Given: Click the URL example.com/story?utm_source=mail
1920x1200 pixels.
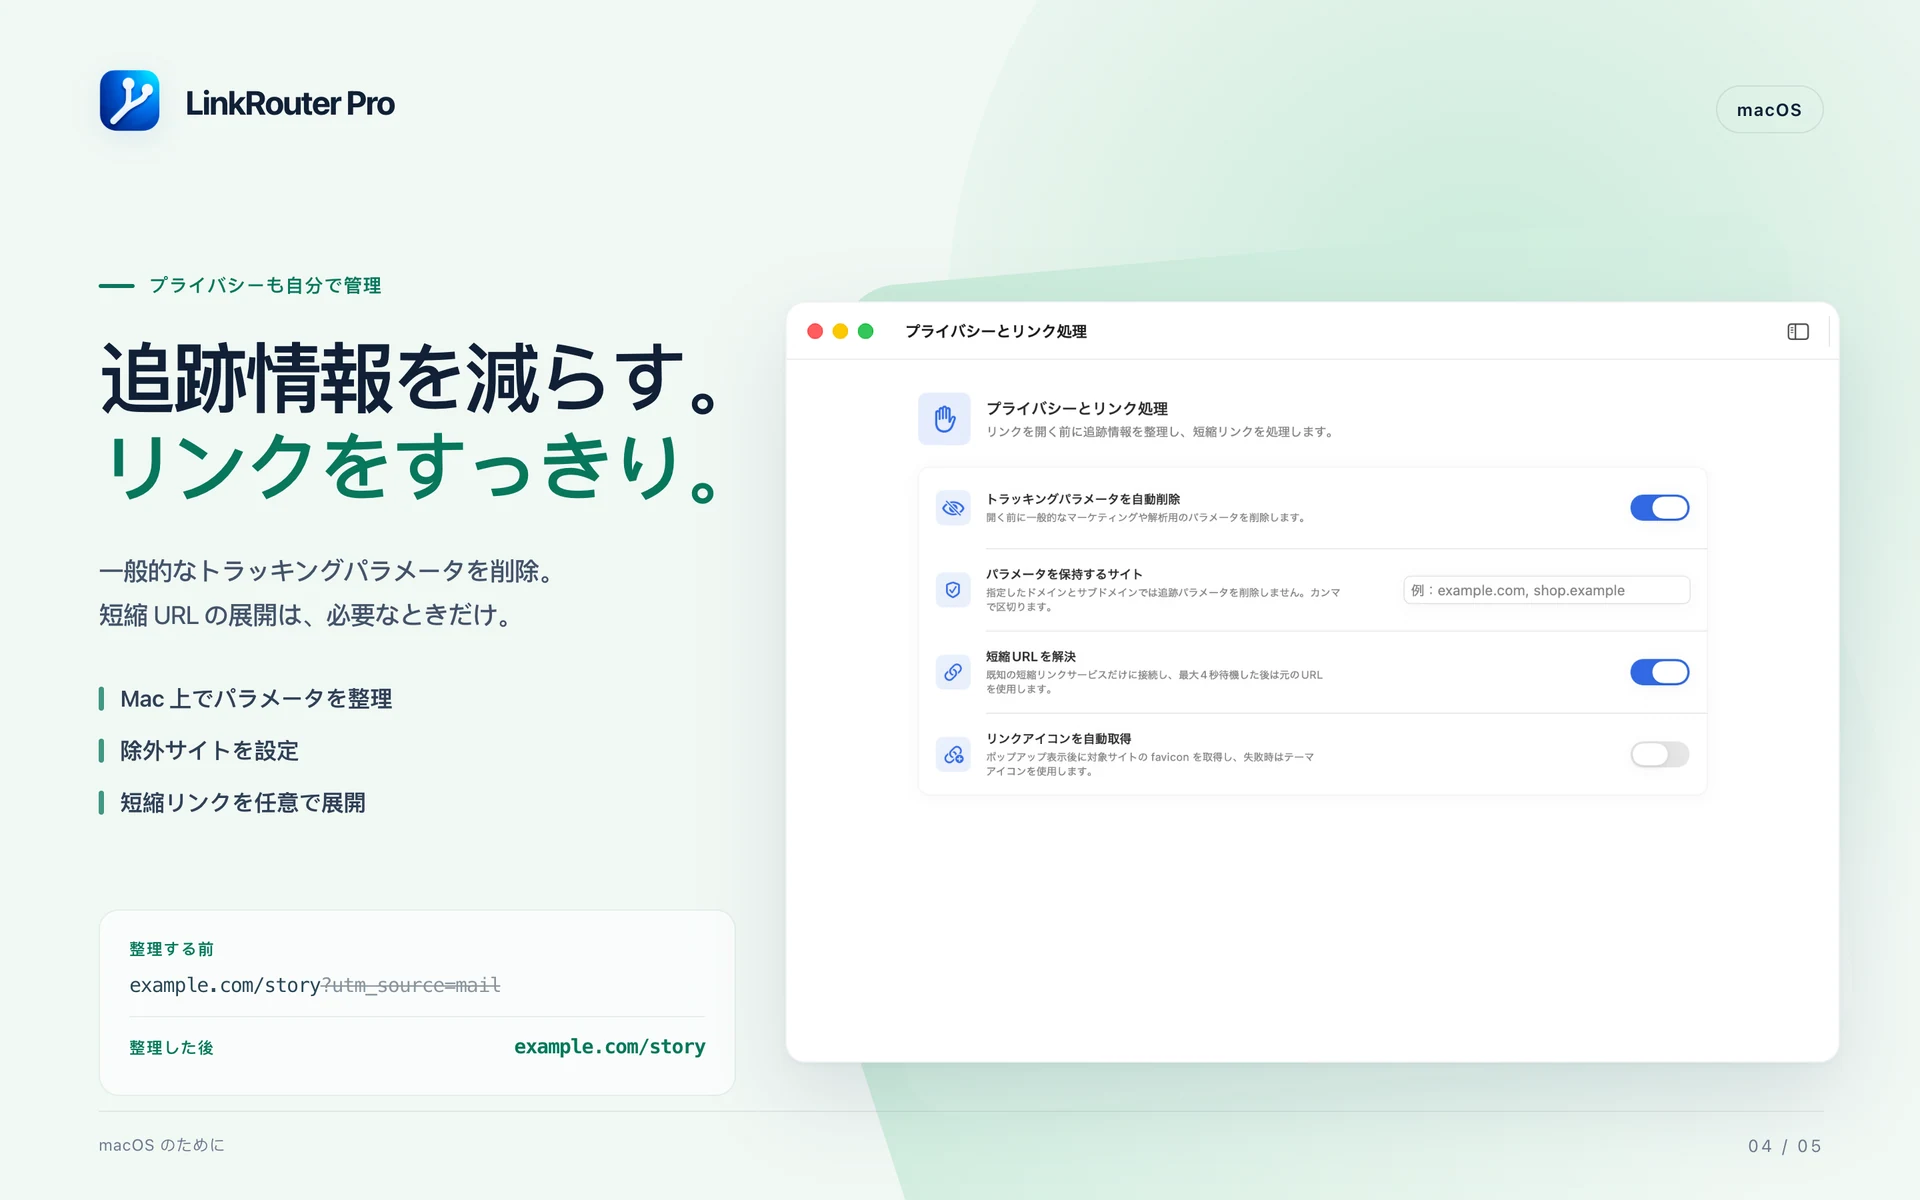Looking at the screenshot, I should tap(315, 986).
